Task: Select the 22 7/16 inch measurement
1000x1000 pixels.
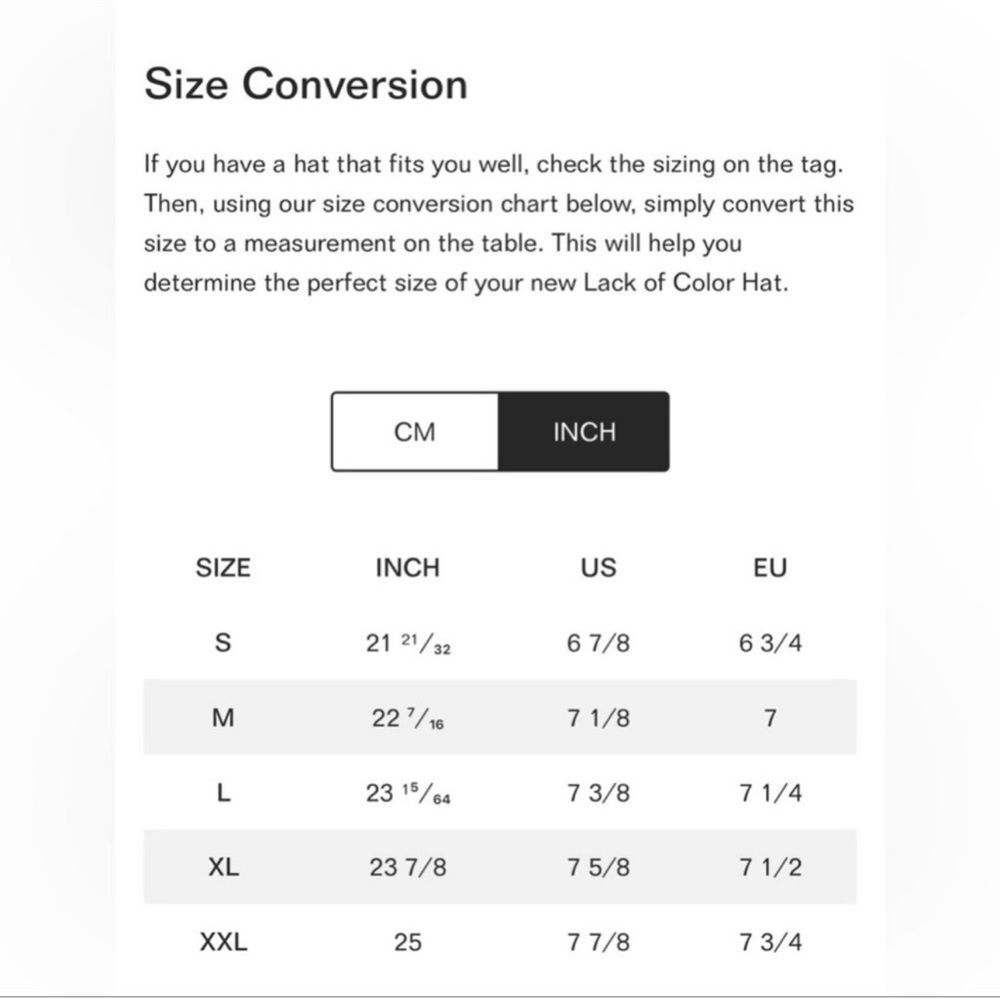Action: tap(408, 718)
